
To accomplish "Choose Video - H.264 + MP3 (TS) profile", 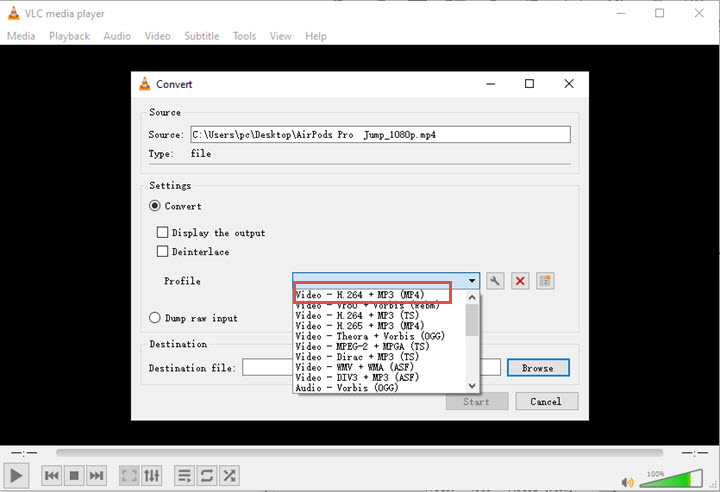I will click(x=357, y=316).
